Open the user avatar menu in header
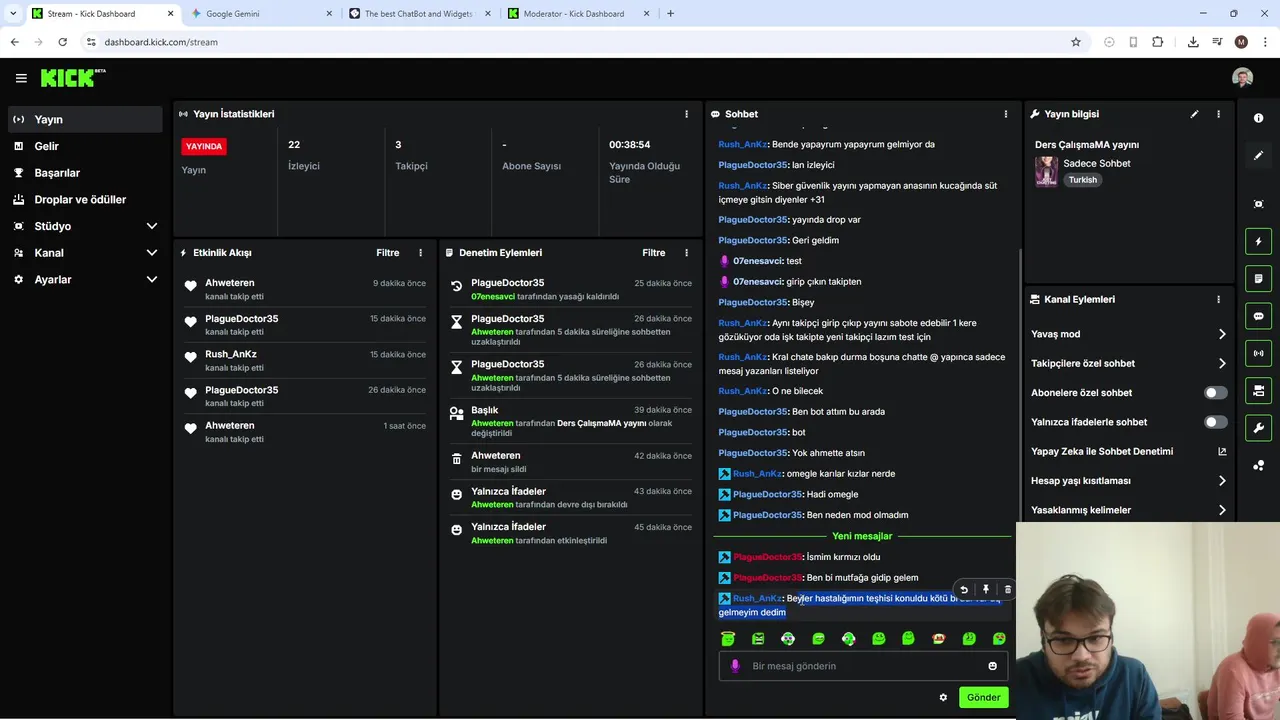 (1242, 78)
